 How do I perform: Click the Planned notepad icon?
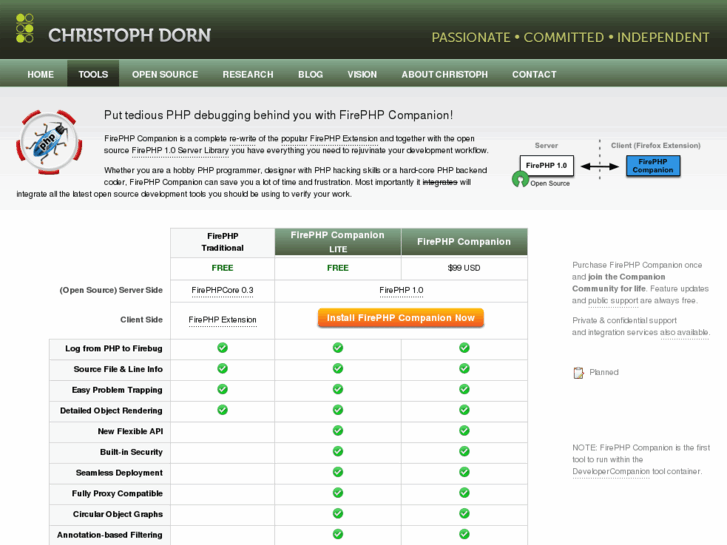(578, 372)
